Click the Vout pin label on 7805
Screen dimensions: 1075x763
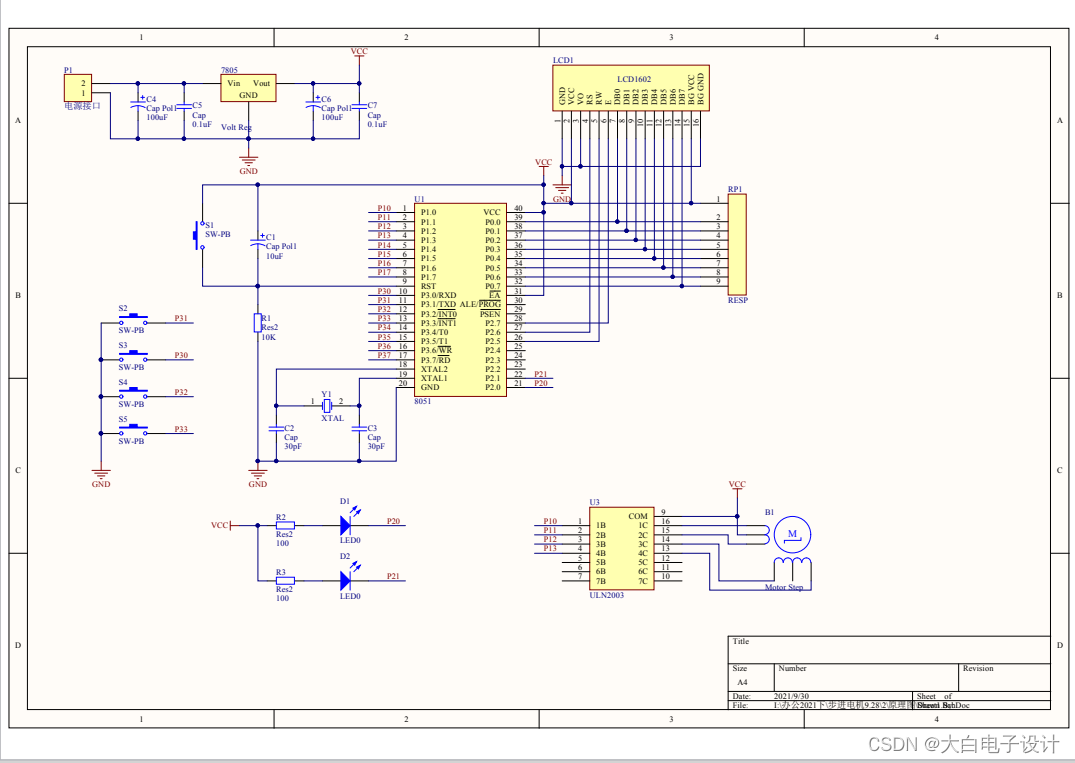[262, 83]
